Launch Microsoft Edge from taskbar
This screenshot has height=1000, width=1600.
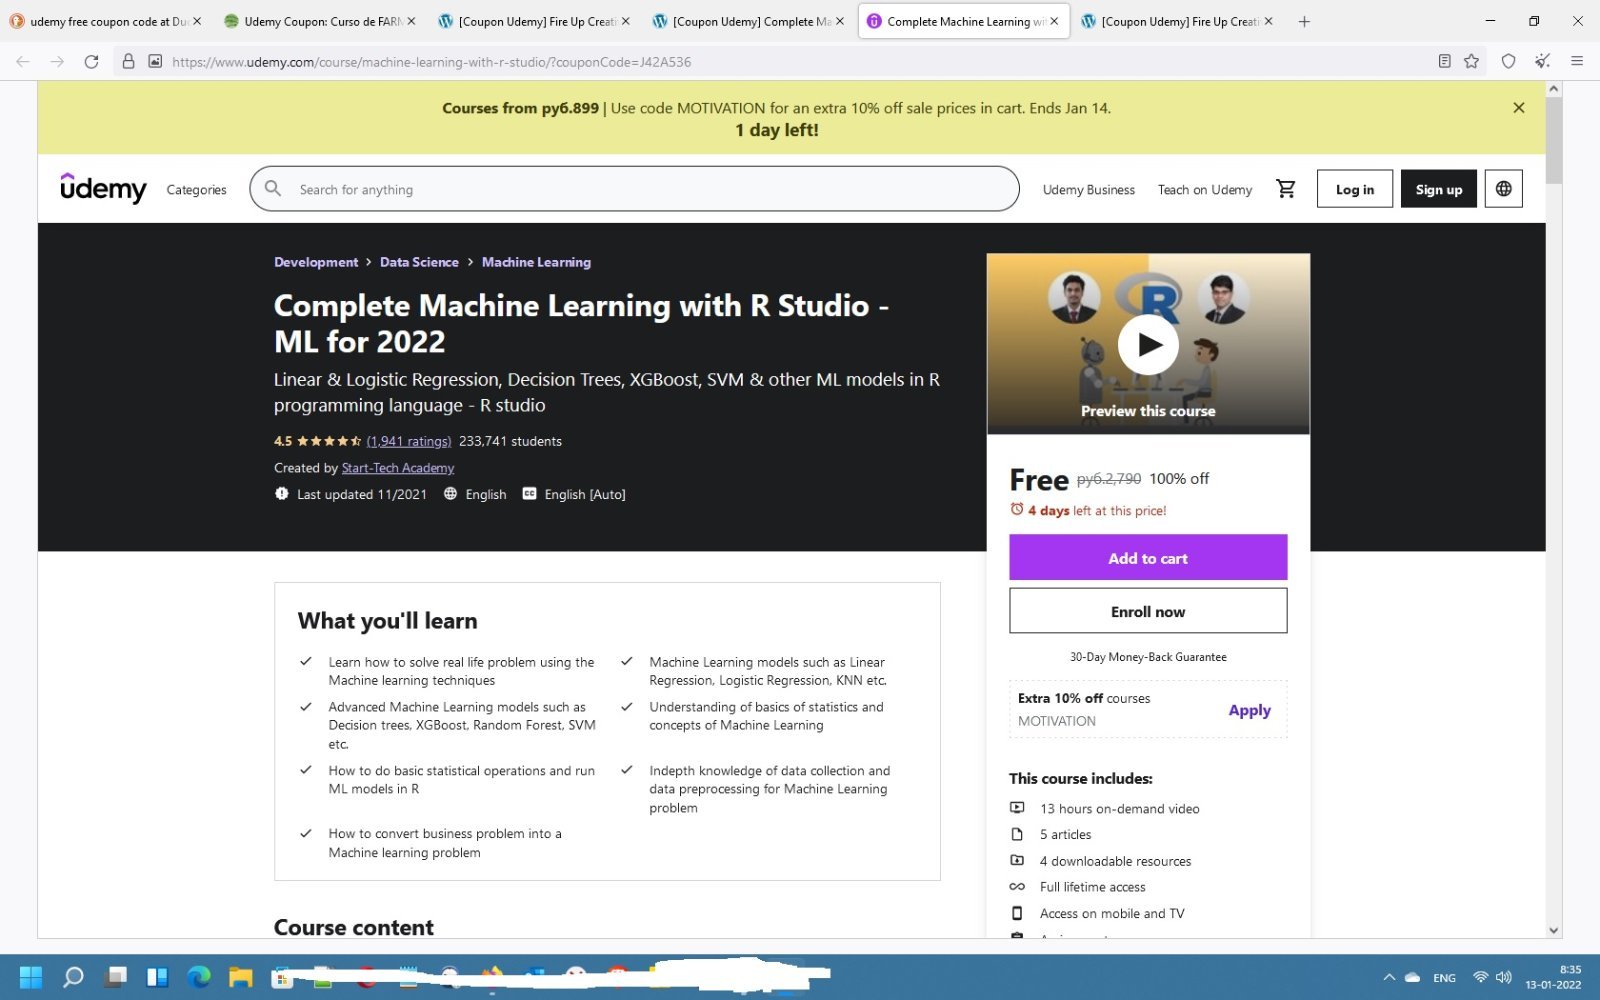point(199,977)
